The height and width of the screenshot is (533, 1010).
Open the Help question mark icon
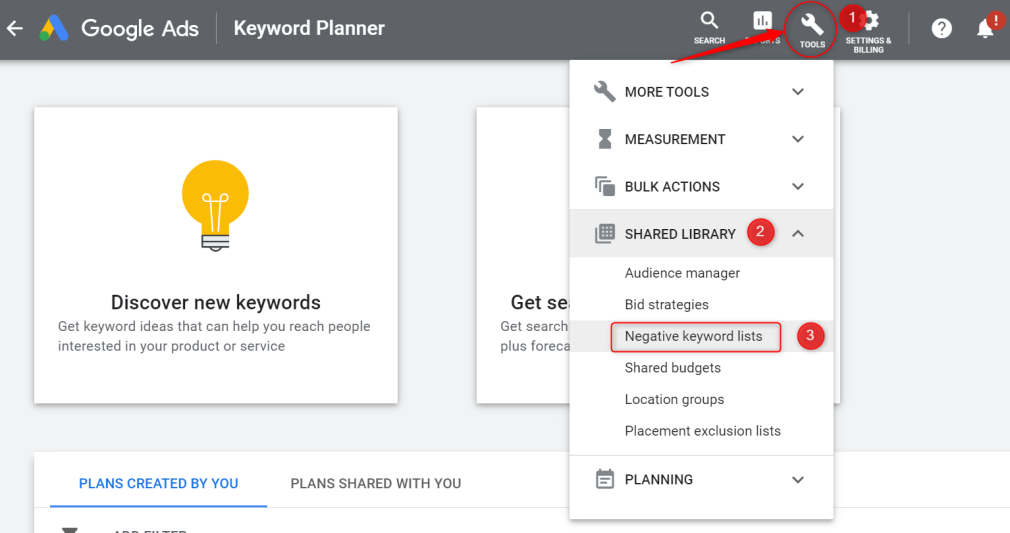click(x=941, y=28)
